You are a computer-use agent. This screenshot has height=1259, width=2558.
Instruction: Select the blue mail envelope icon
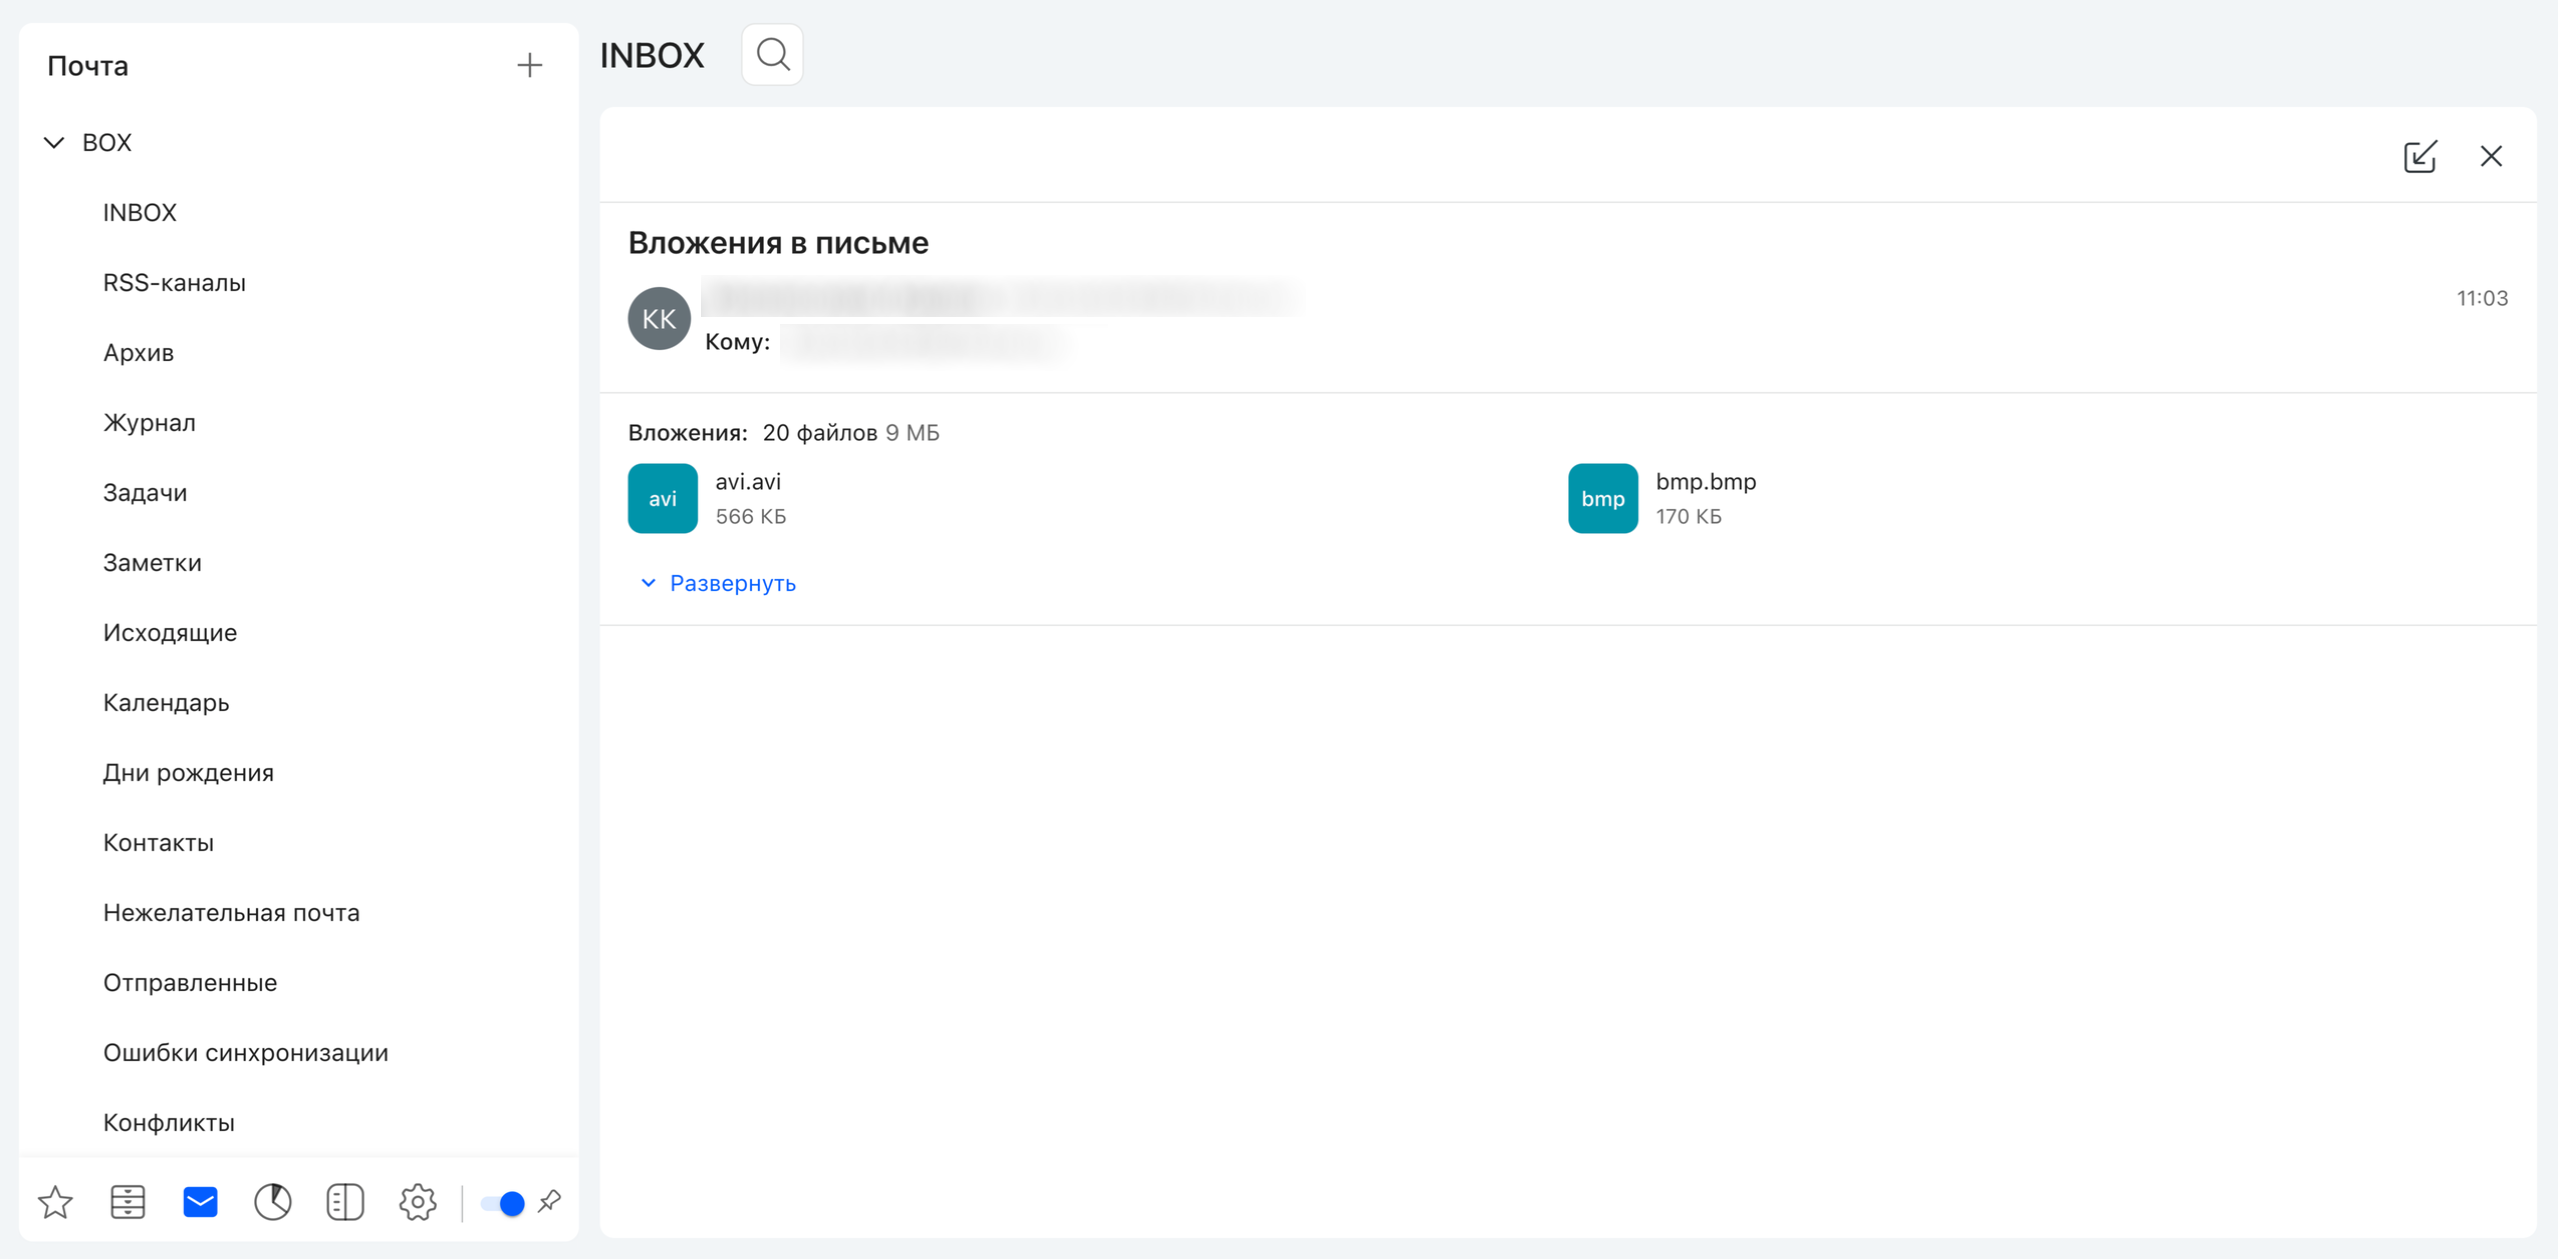[200, 1202]
